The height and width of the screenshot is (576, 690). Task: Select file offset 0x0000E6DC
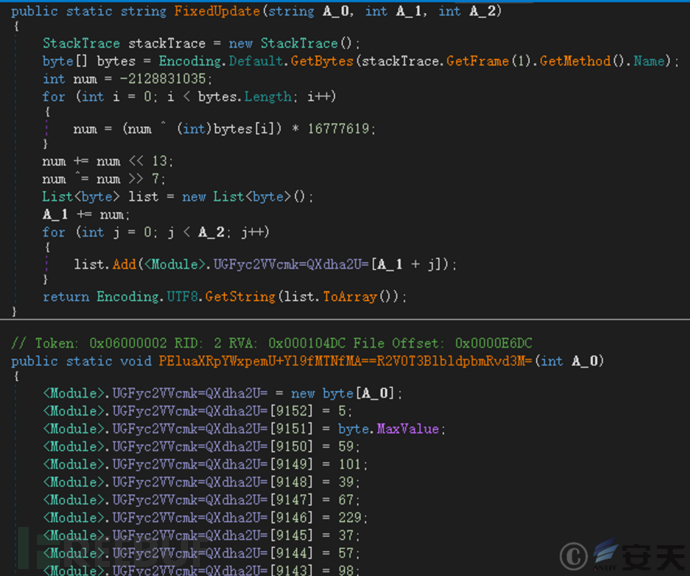[493, 343]
